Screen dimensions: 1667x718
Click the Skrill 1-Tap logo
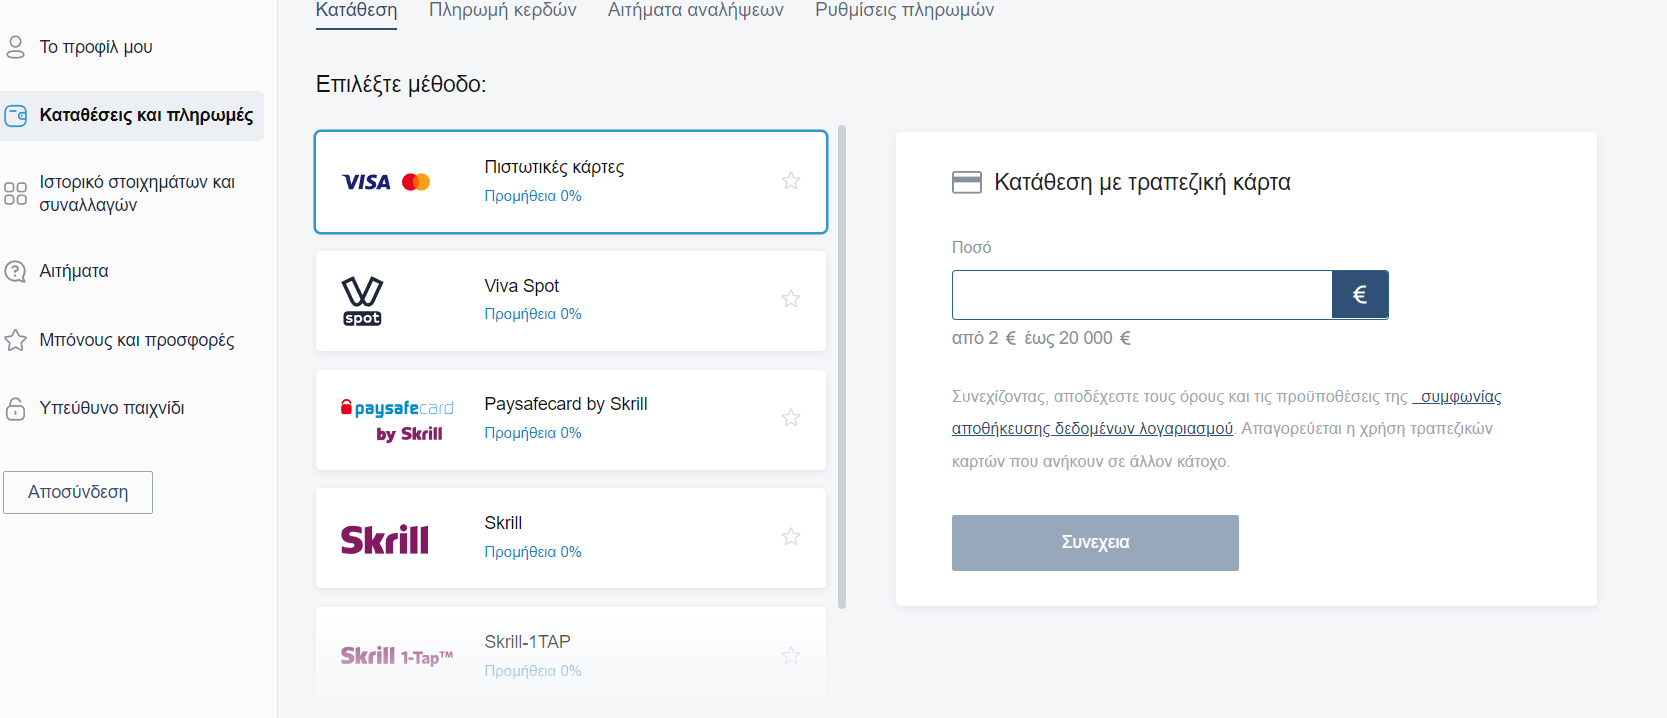click(397, 656)
